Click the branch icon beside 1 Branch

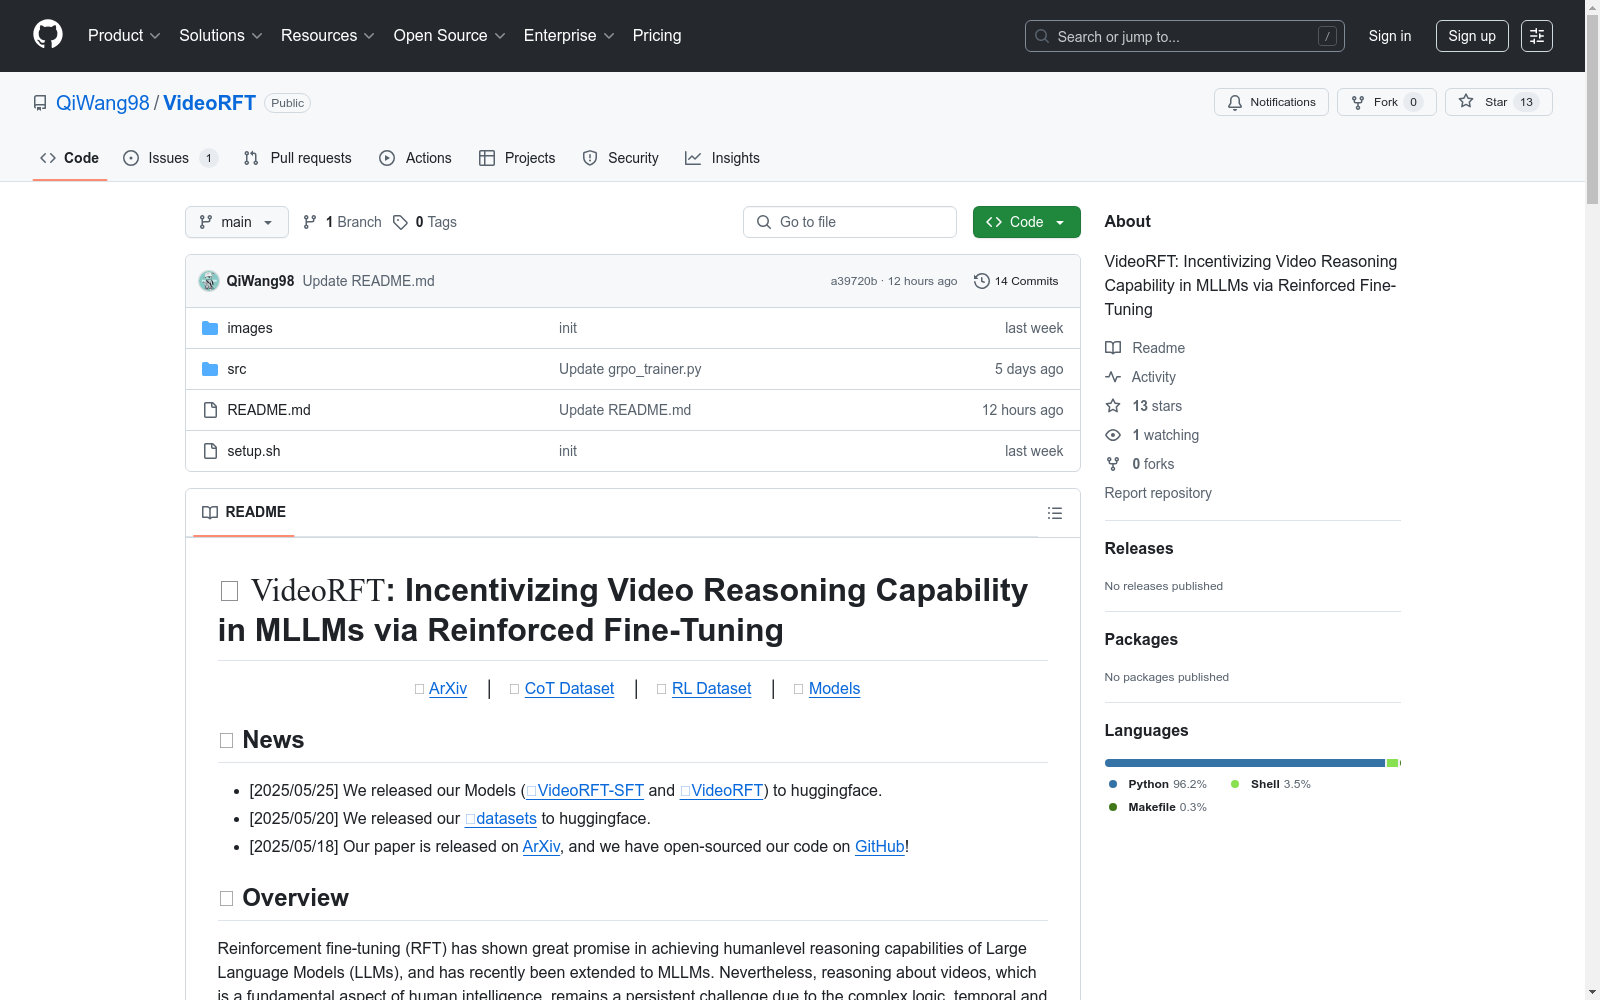click(310, 222)
